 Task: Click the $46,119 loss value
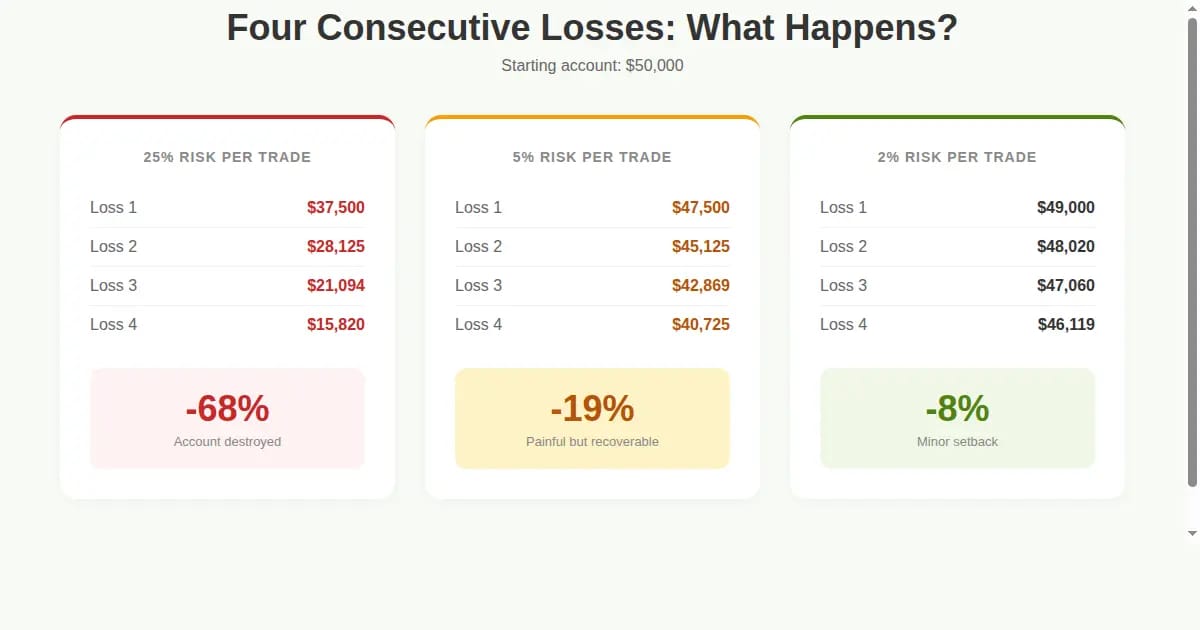pos(1065,325)
